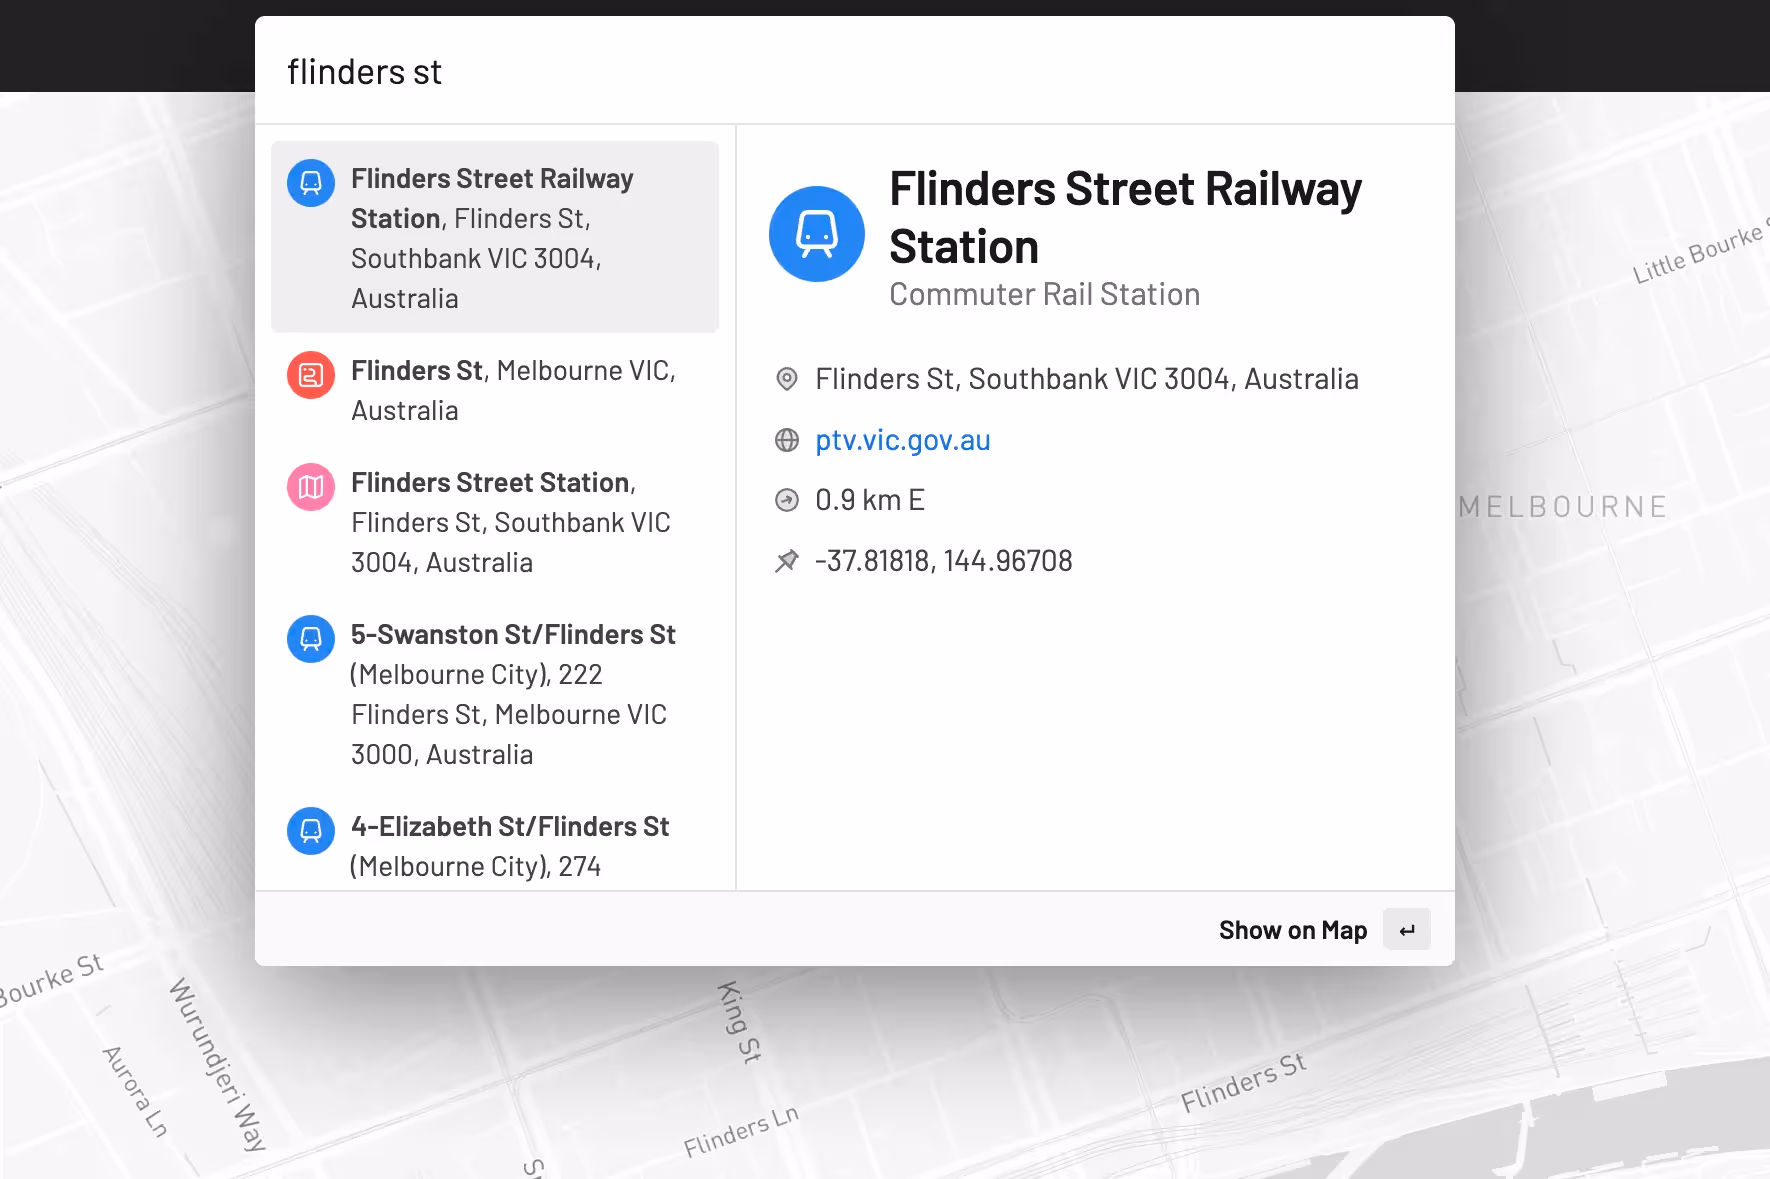Click the large blue train icon in the detail panel
This screenshot has height=1179, width=1770.
point(817,234)
